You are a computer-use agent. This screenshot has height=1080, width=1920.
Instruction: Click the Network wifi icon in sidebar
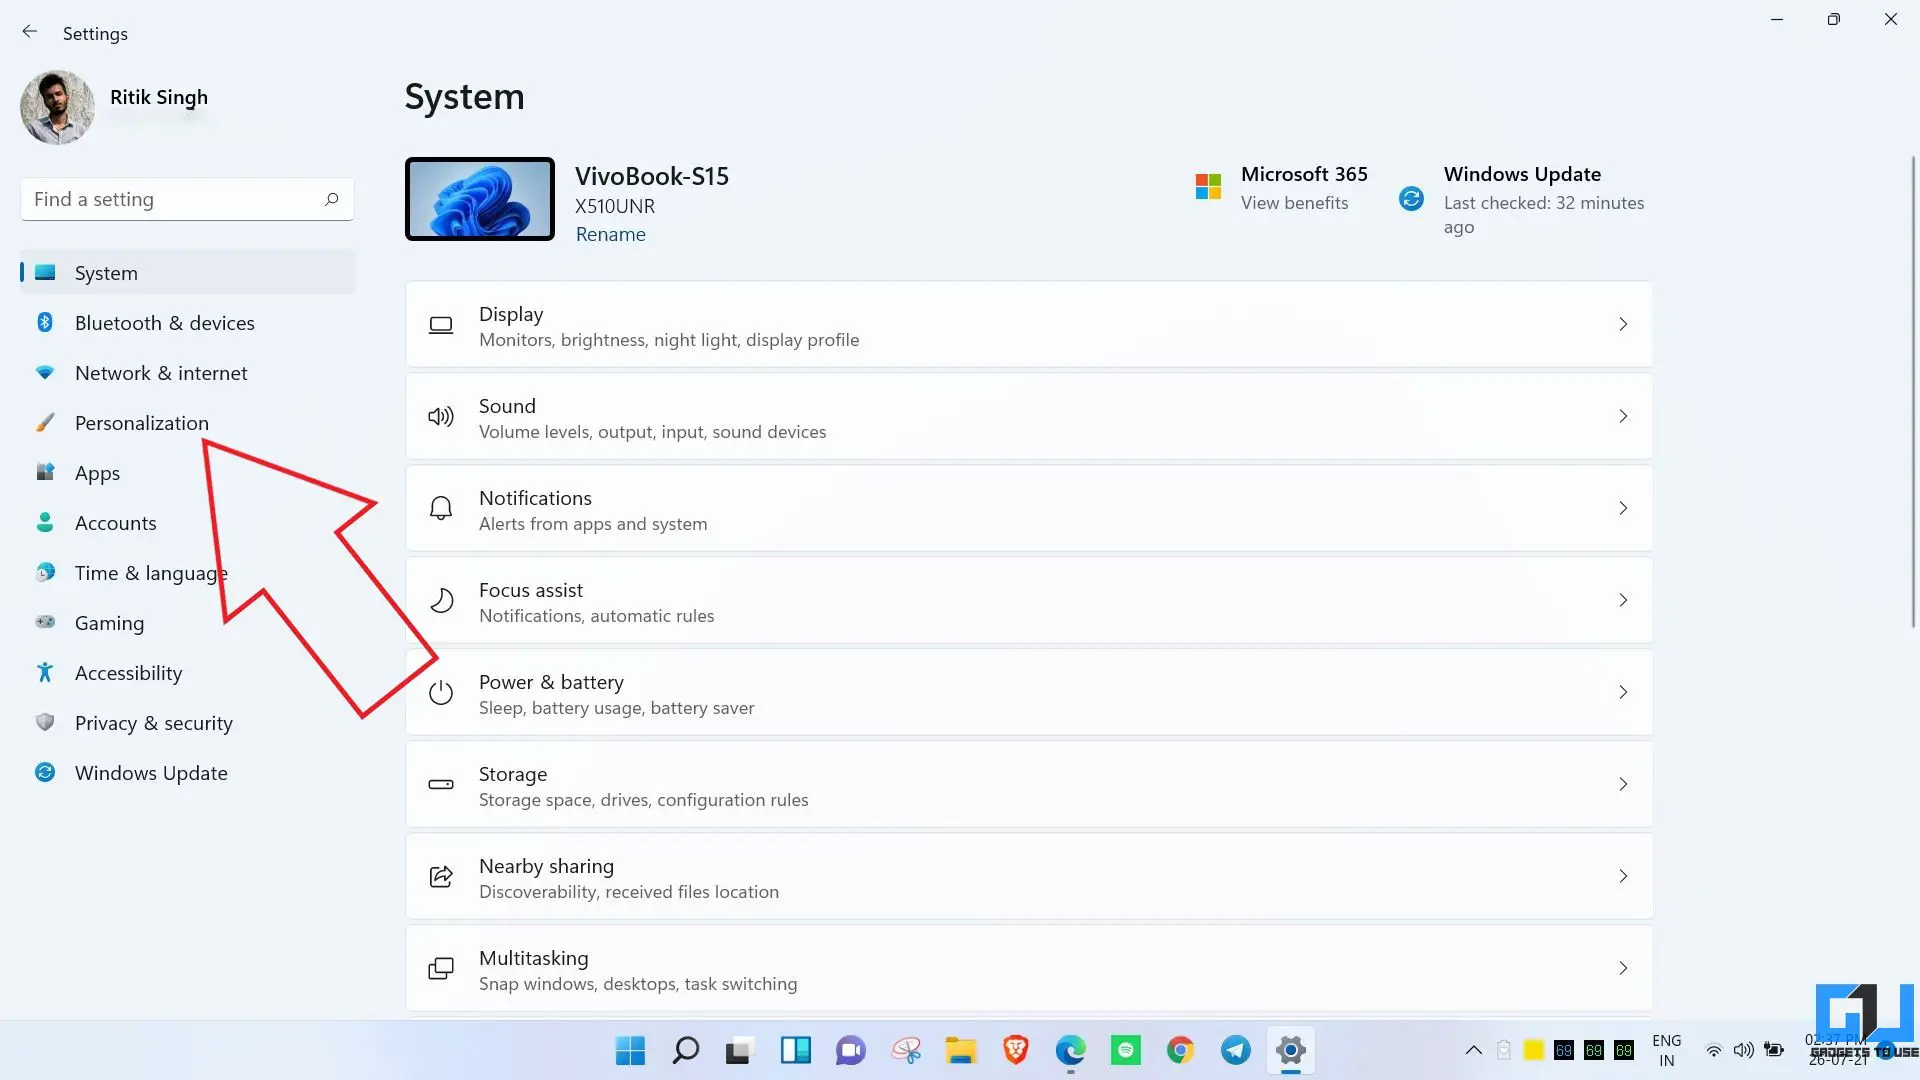coord(45,372)
